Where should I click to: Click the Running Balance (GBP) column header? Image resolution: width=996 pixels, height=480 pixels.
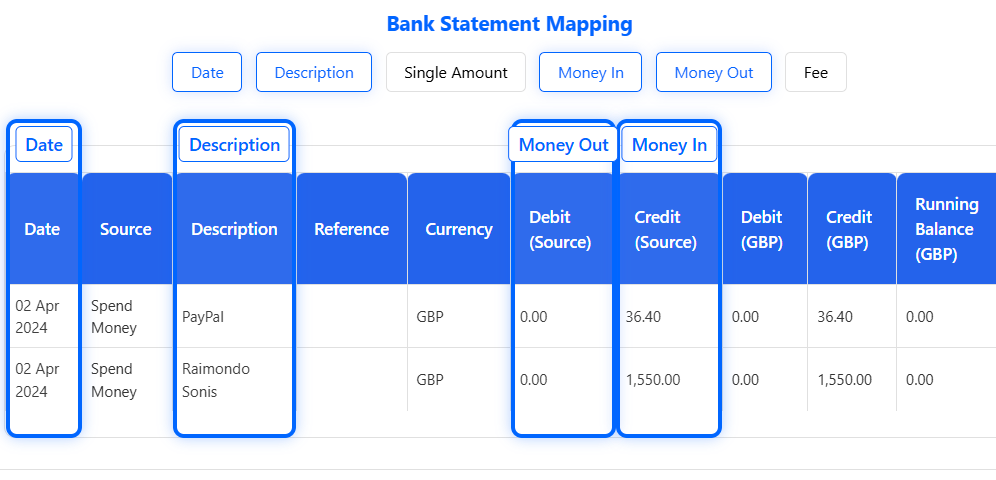[x=946, y=229]
